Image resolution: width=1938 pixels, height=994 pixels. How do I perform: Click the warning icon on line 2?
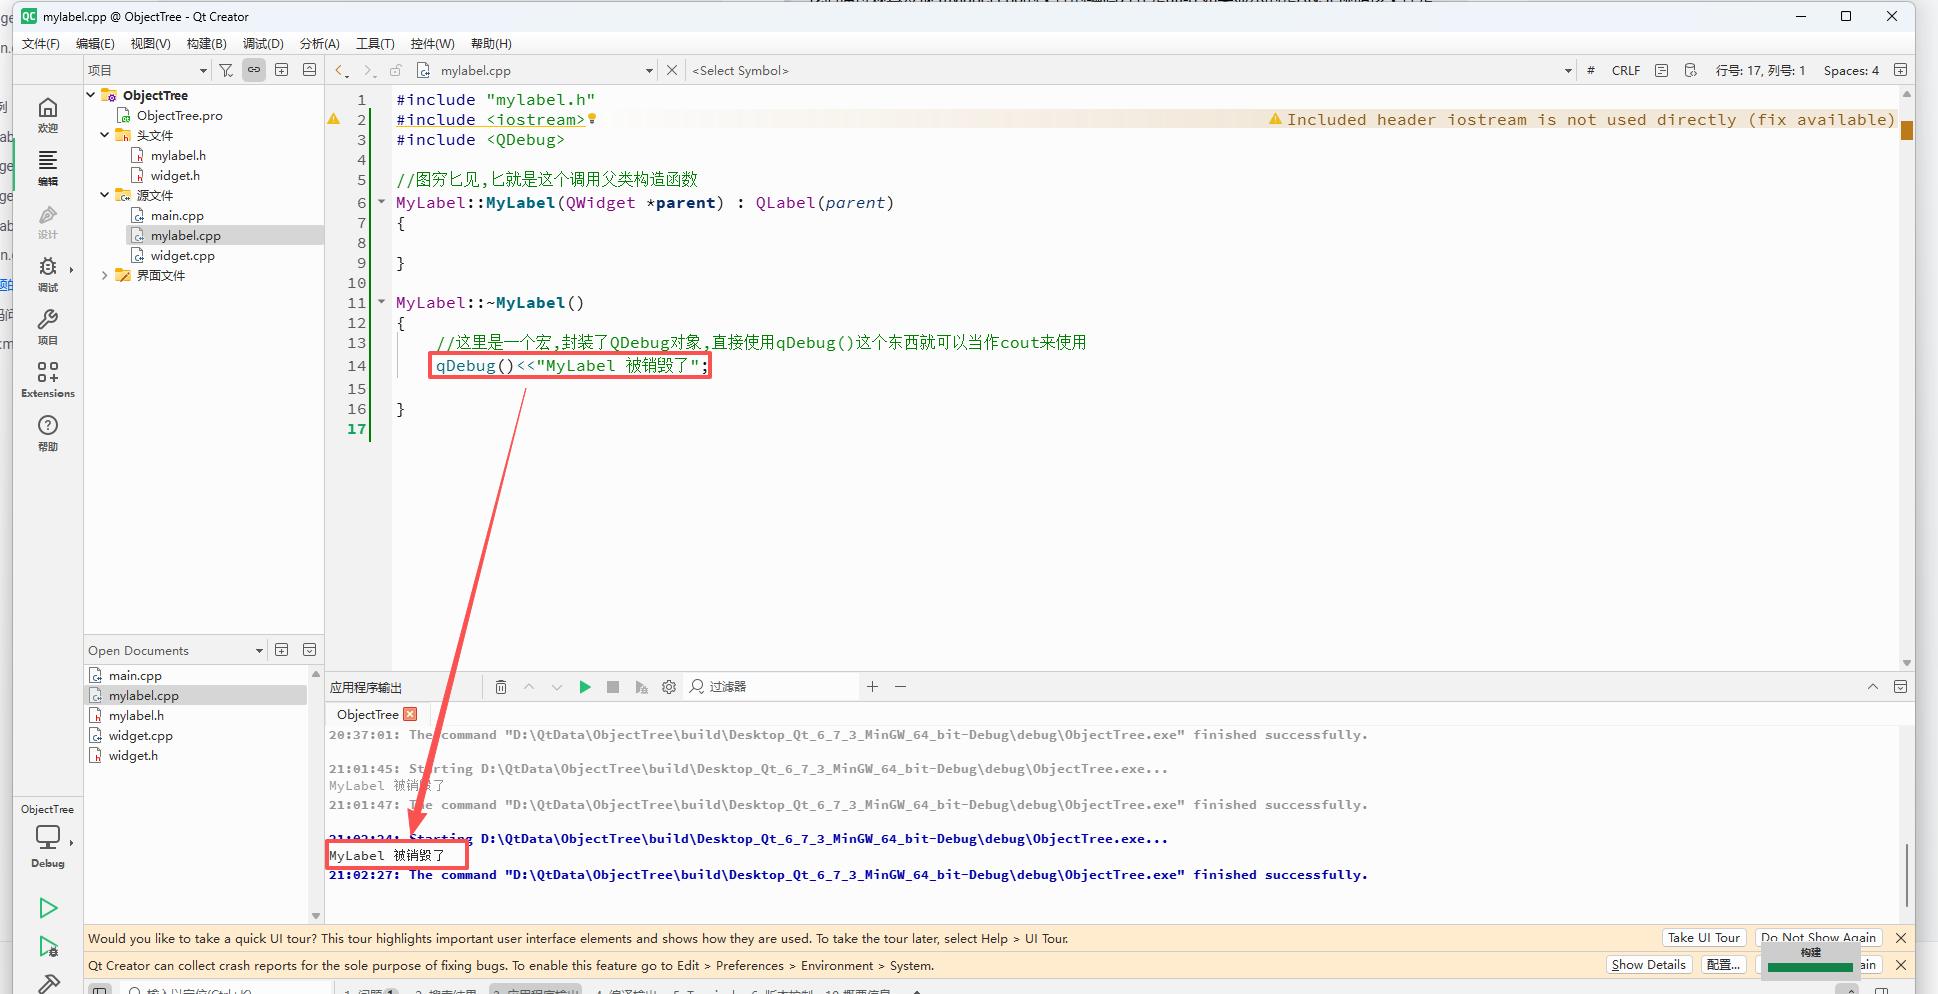[x=334, y=119]
